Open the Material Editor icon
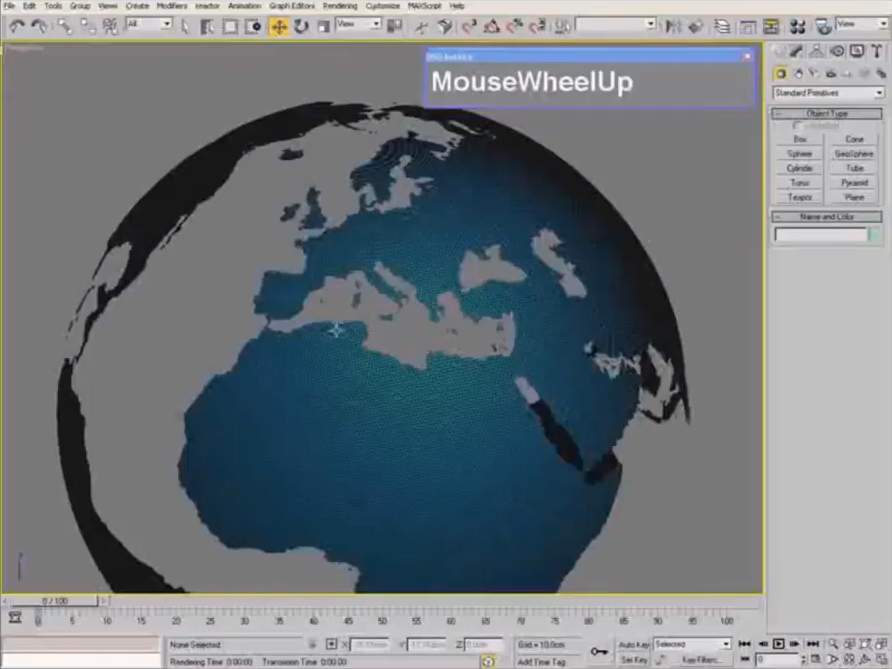 (798, 26)
